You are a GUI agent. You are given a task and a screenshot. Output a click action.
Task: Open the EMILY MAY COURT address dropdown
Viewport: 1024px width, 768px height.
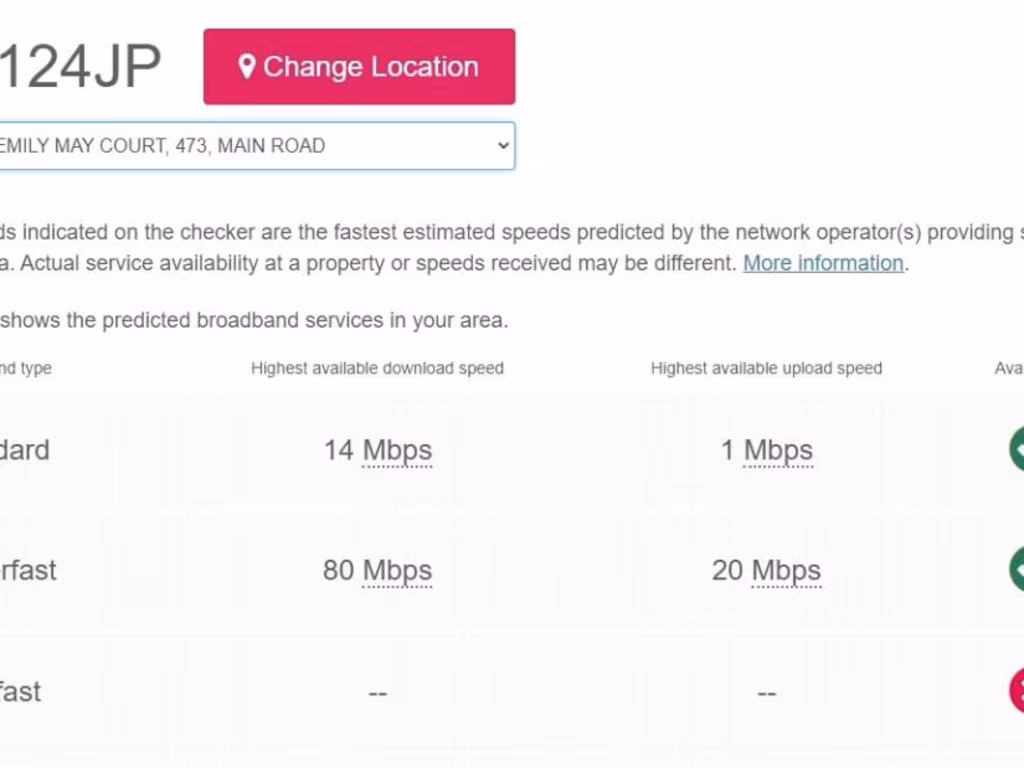(256, 146)
